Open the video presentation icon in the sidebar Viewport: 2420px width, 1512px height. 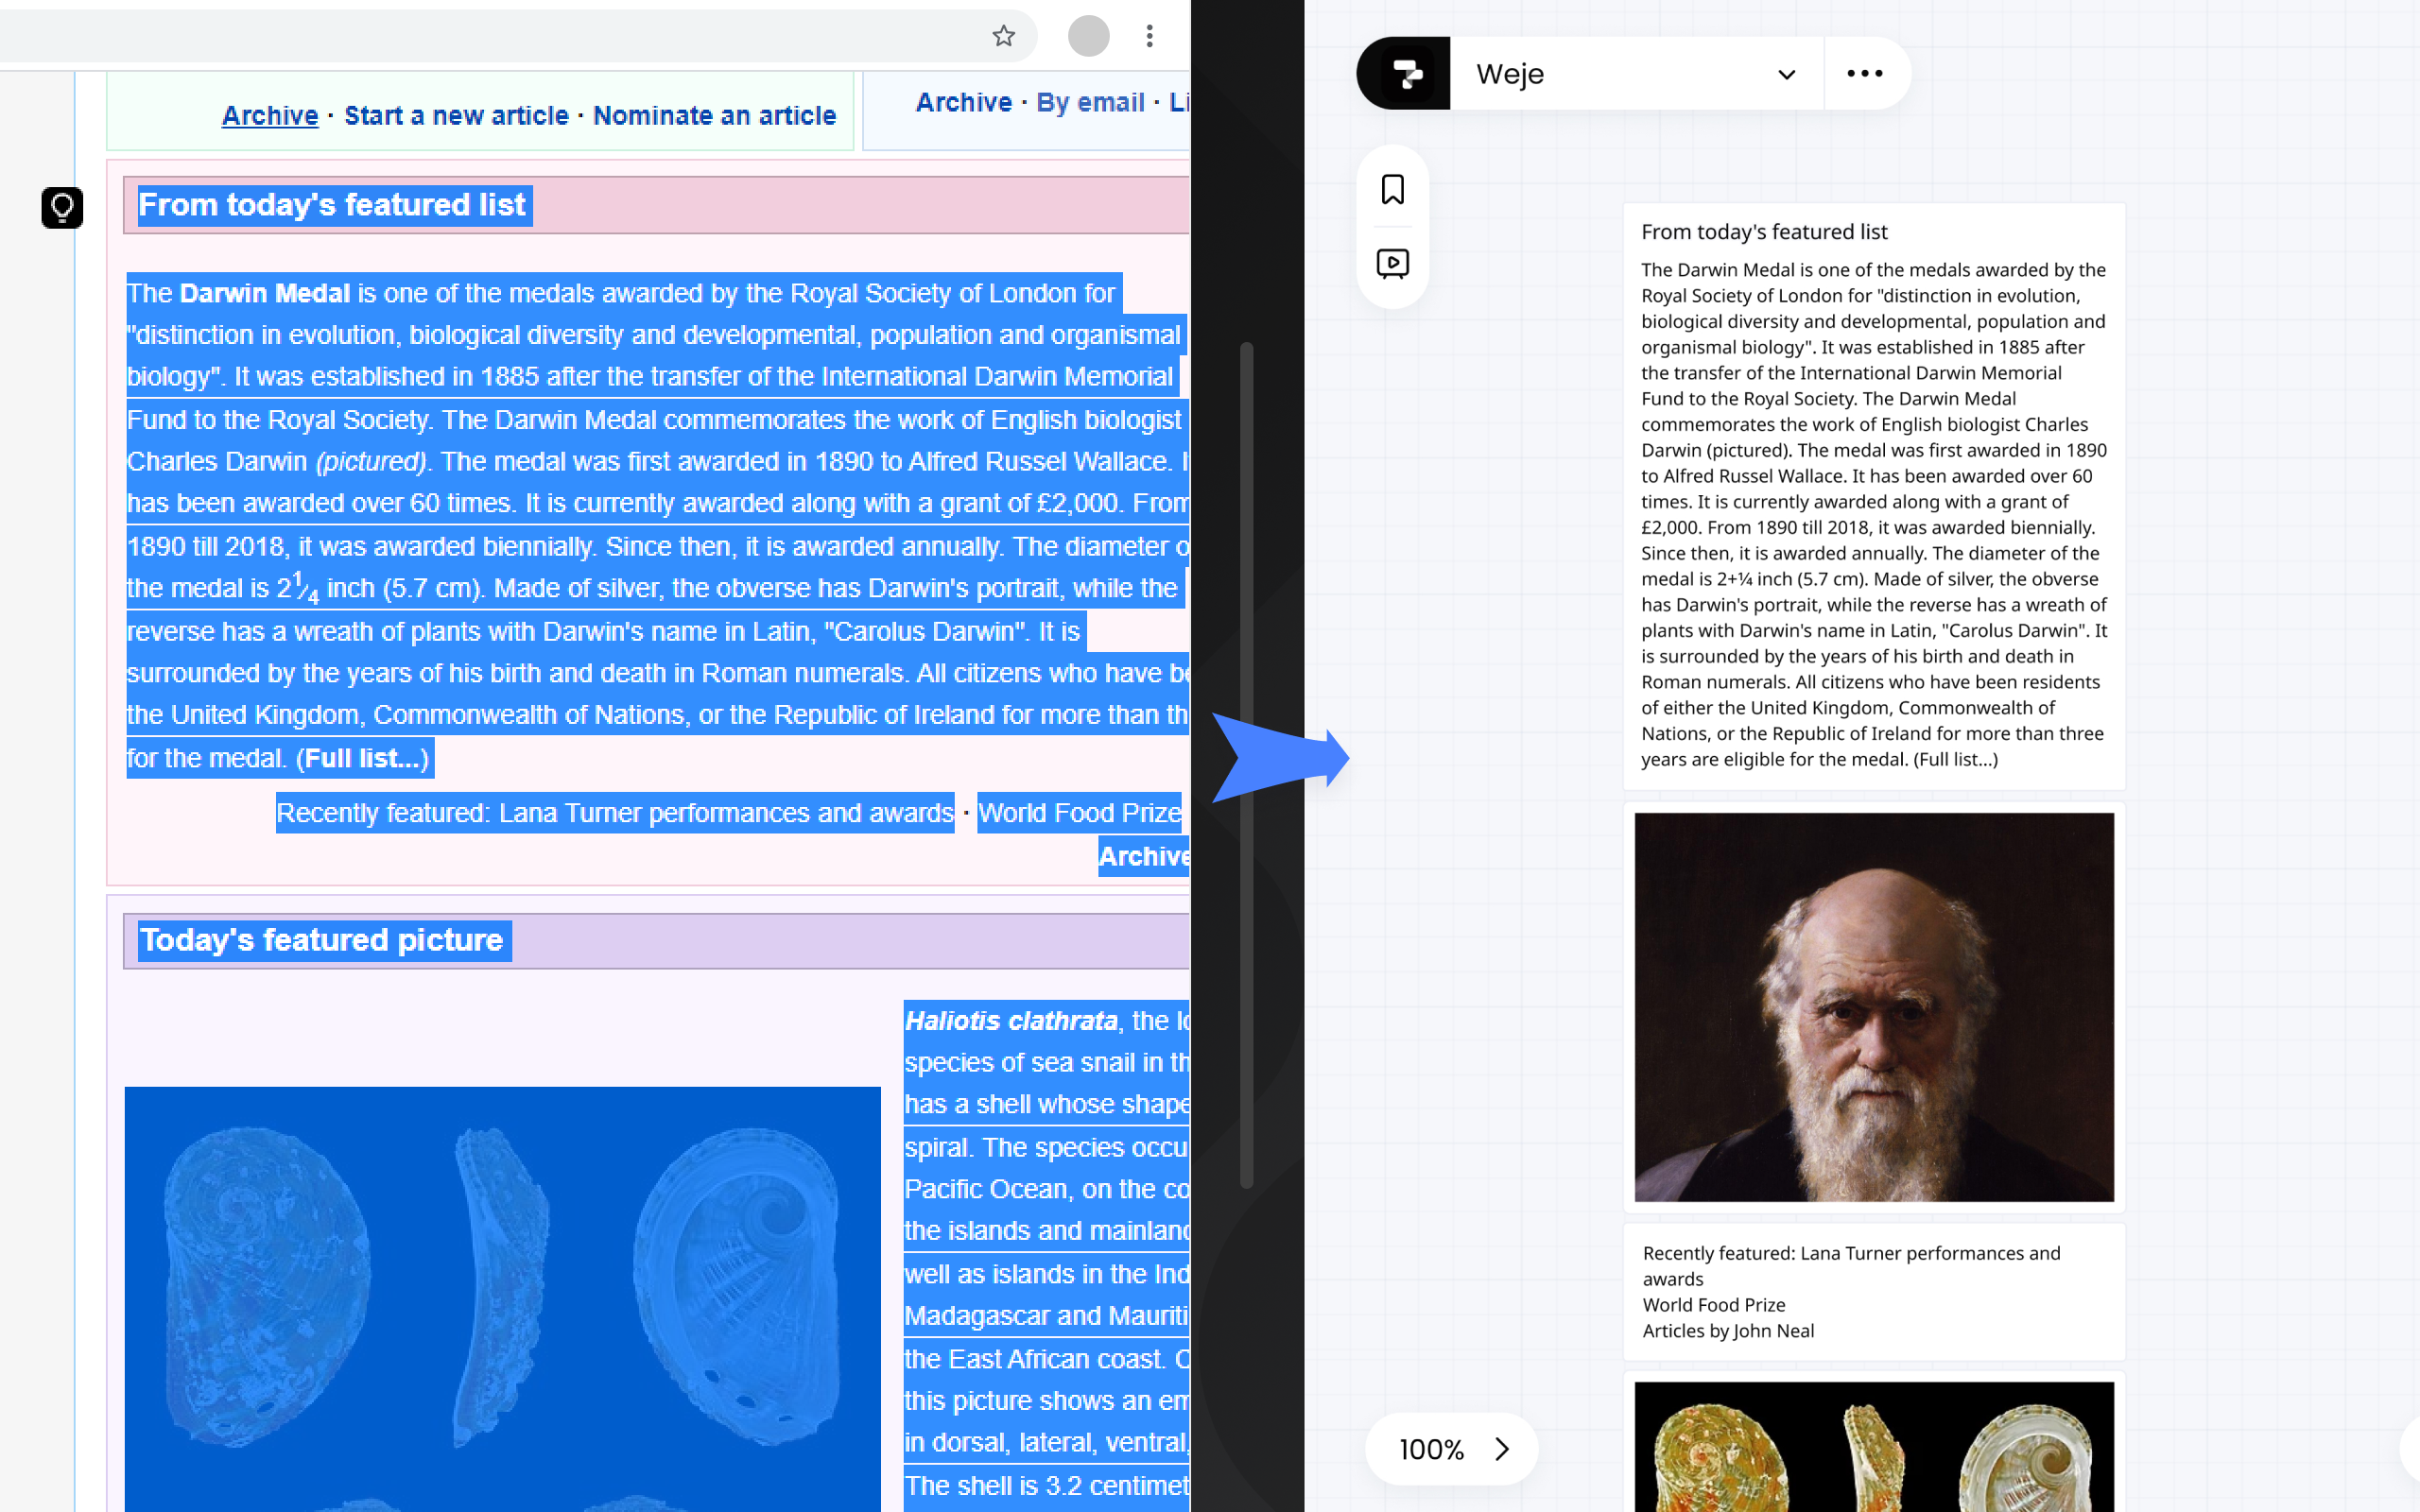[x=1392, y=263]
